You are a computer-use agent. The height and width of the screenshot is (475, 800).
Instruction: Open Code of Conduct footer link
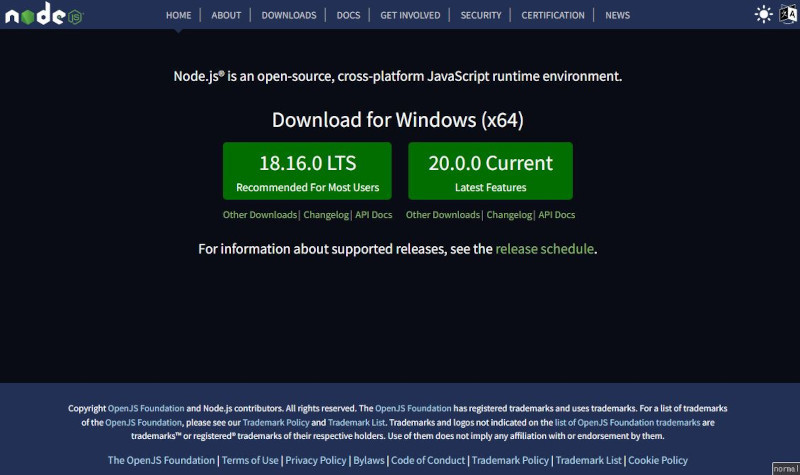[428, 460]
